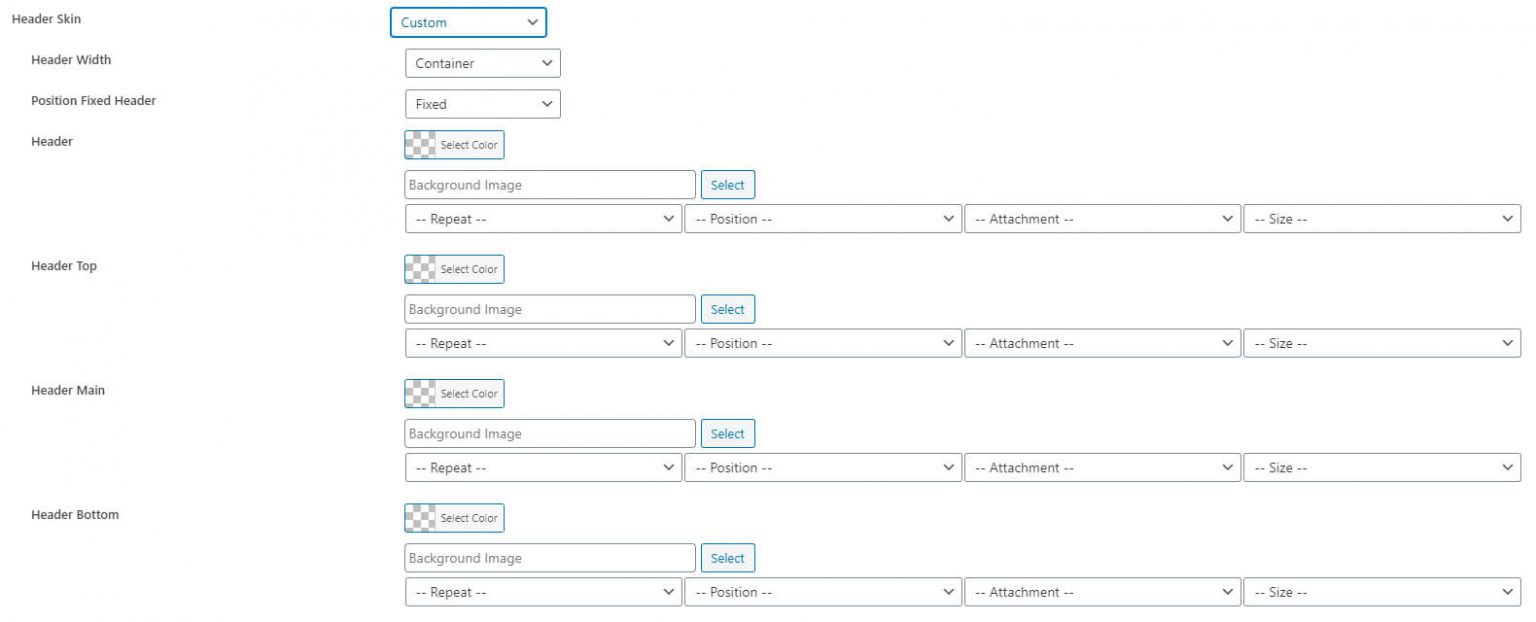Open the Header Width dropdown
The height and width of the screenshot is (622, 1536).
pyautogui.click(x=482, y=63)
